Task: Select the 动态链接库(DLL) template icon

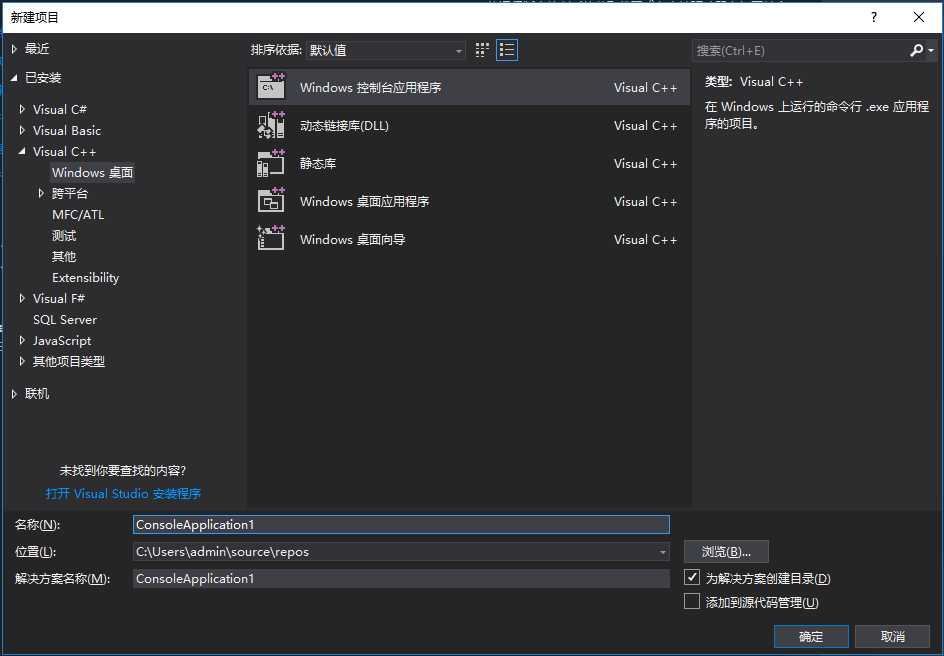Action: [271, 125]
